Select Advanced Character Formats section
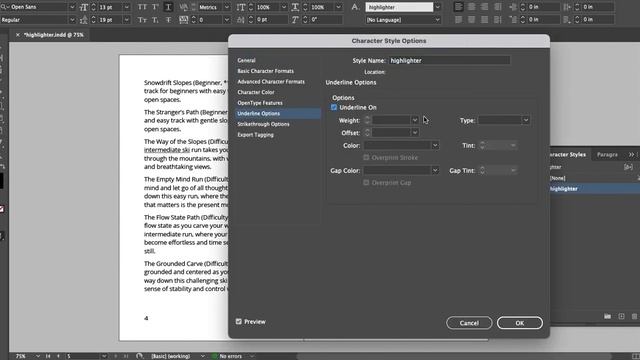The image size is (640, 360). pyautogui.click(x=271, y=82)
